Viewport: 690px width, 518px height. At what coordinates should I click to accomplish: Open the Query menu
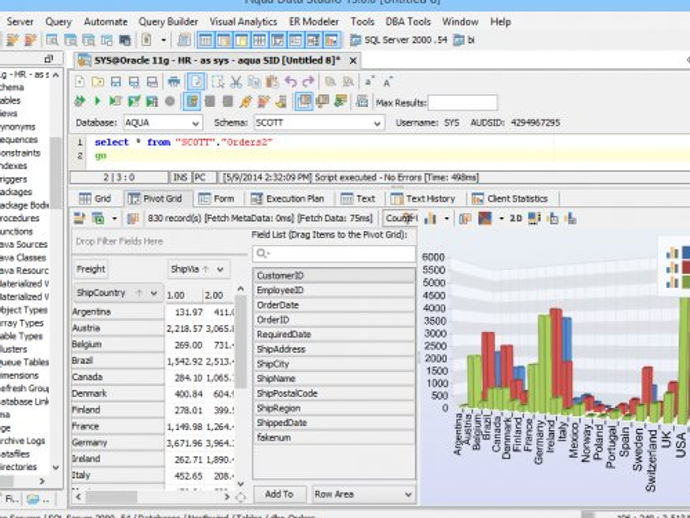coord(58,22)
